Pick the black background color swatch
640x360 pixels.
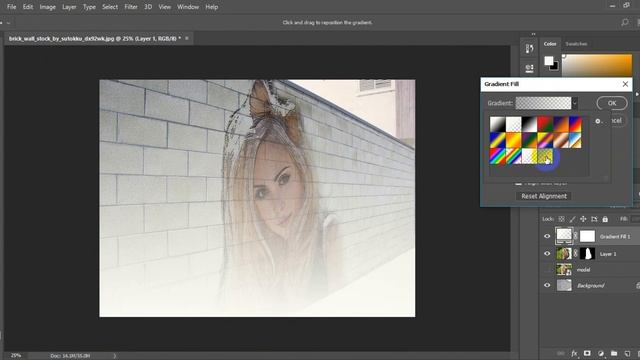(556, 67)
